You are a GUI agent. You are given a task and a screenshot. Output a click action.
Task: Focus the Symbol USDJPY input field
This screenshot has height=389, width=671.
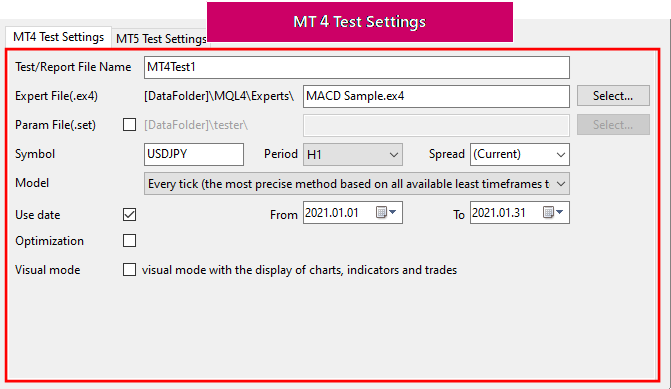(194, 154)
